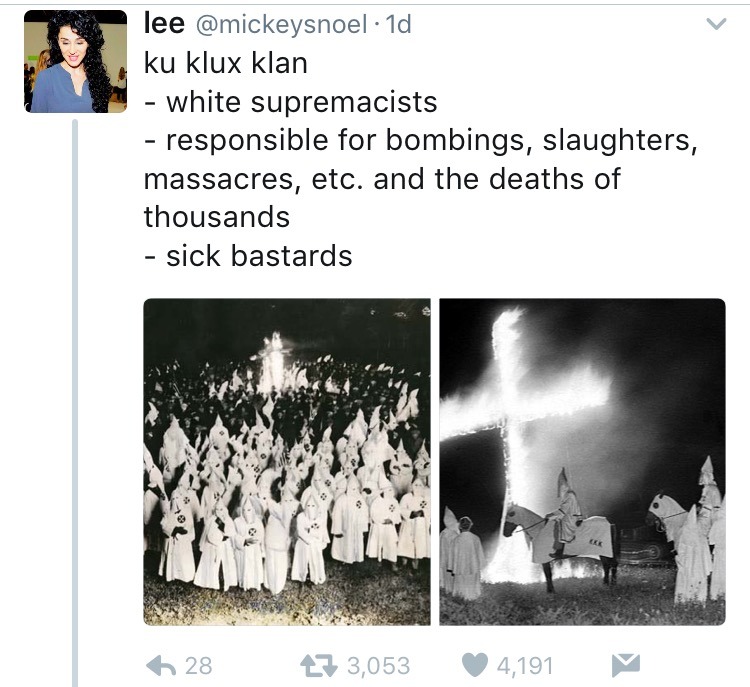
Task: Click the '- sick bastards' text line
Action: pyautogui.click(x=248, y=255)
